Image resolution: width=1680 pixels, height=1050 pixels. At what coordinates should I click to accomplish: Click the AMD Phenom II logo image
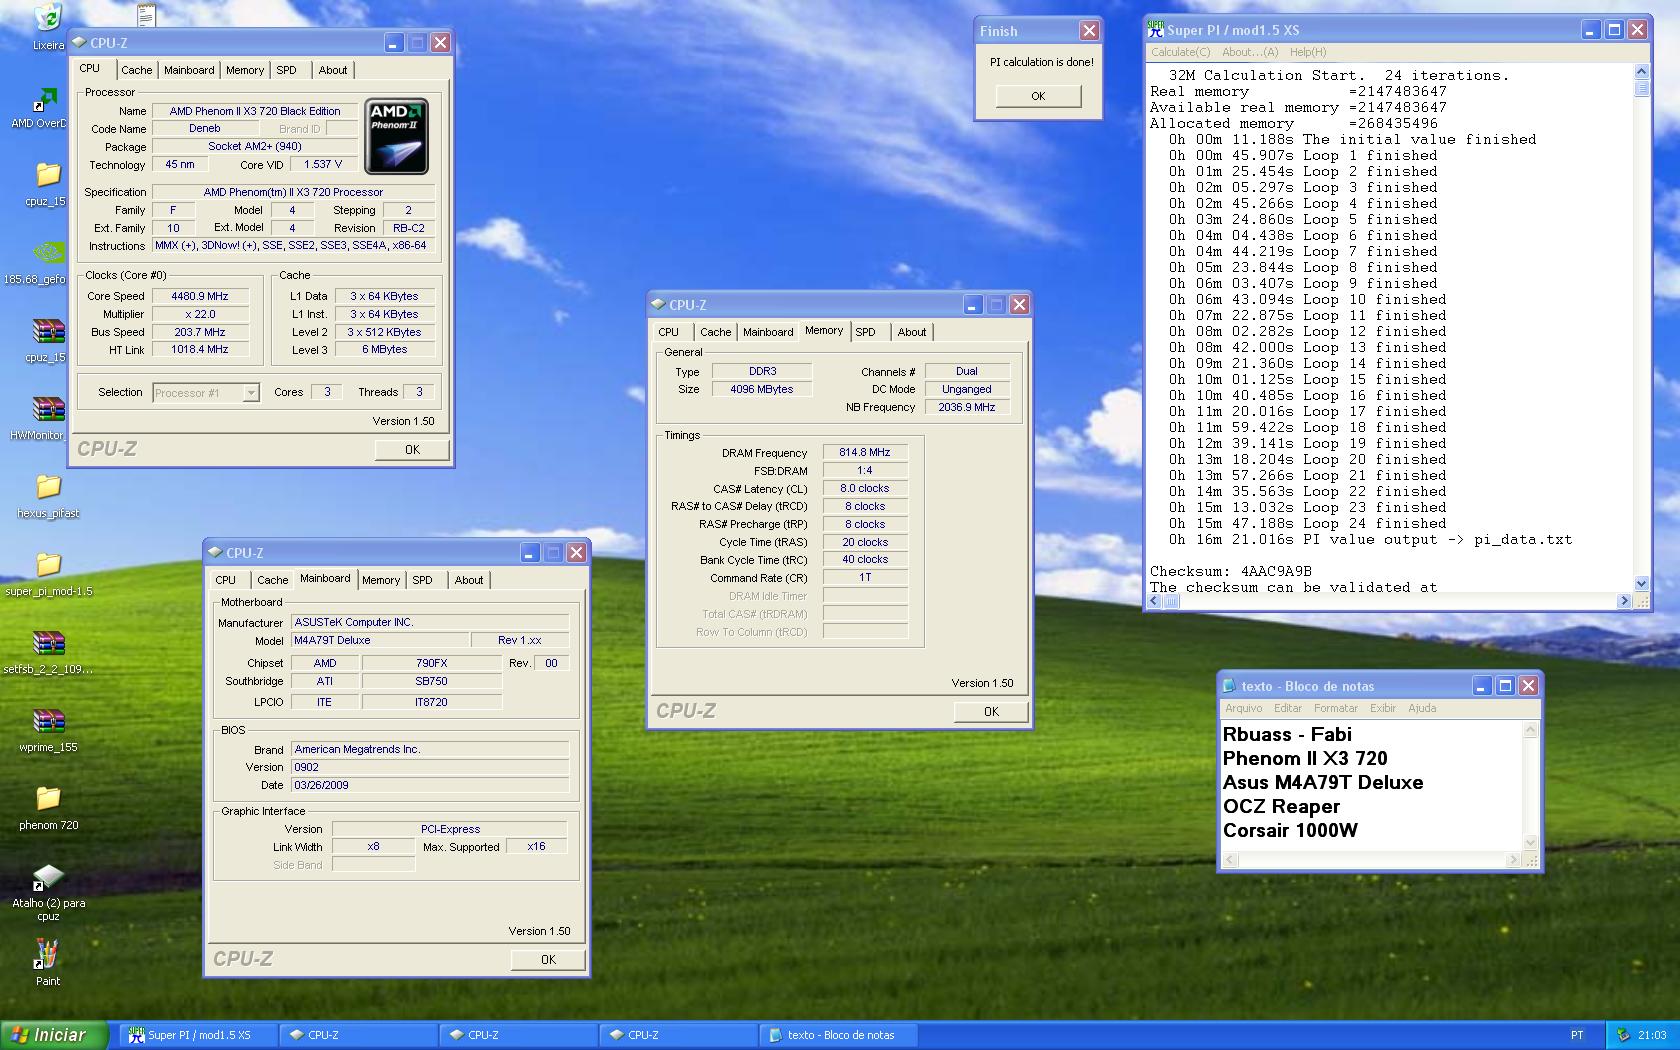pos(397,136)
